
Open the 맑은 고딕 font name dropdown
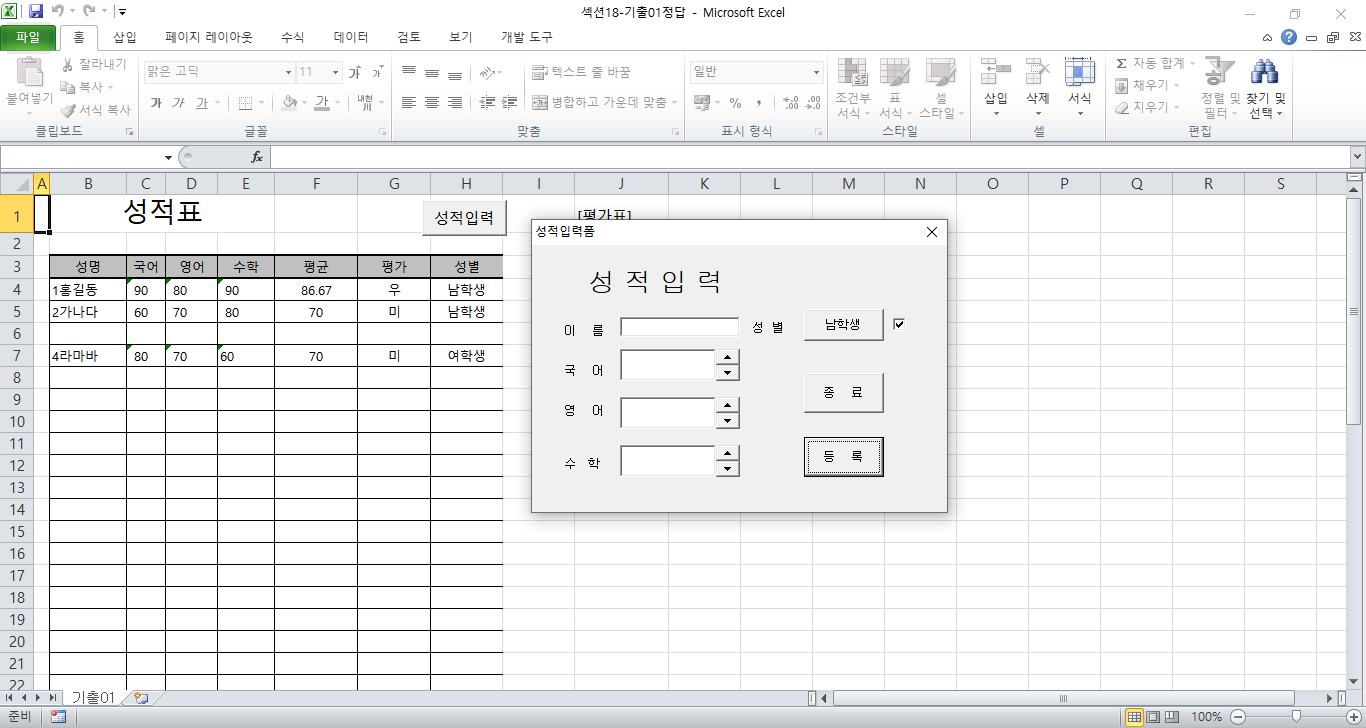(x=288, y=72)
